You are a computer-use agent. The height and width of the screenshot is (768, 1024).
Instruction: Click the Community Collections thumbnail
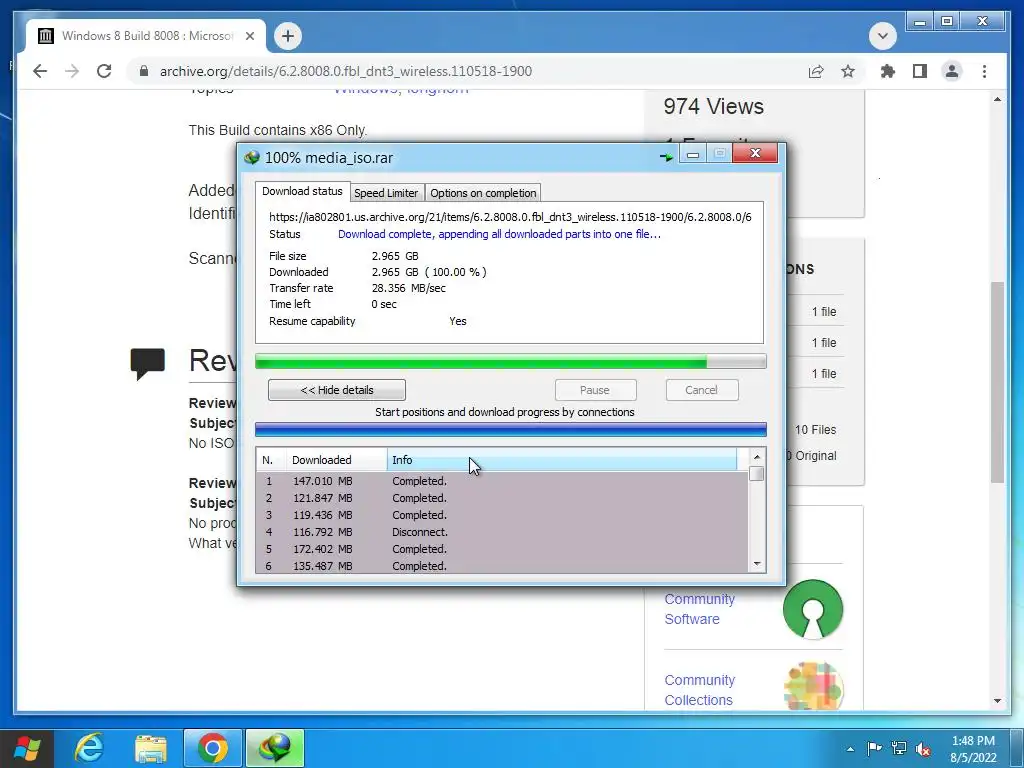coord(813,686)
